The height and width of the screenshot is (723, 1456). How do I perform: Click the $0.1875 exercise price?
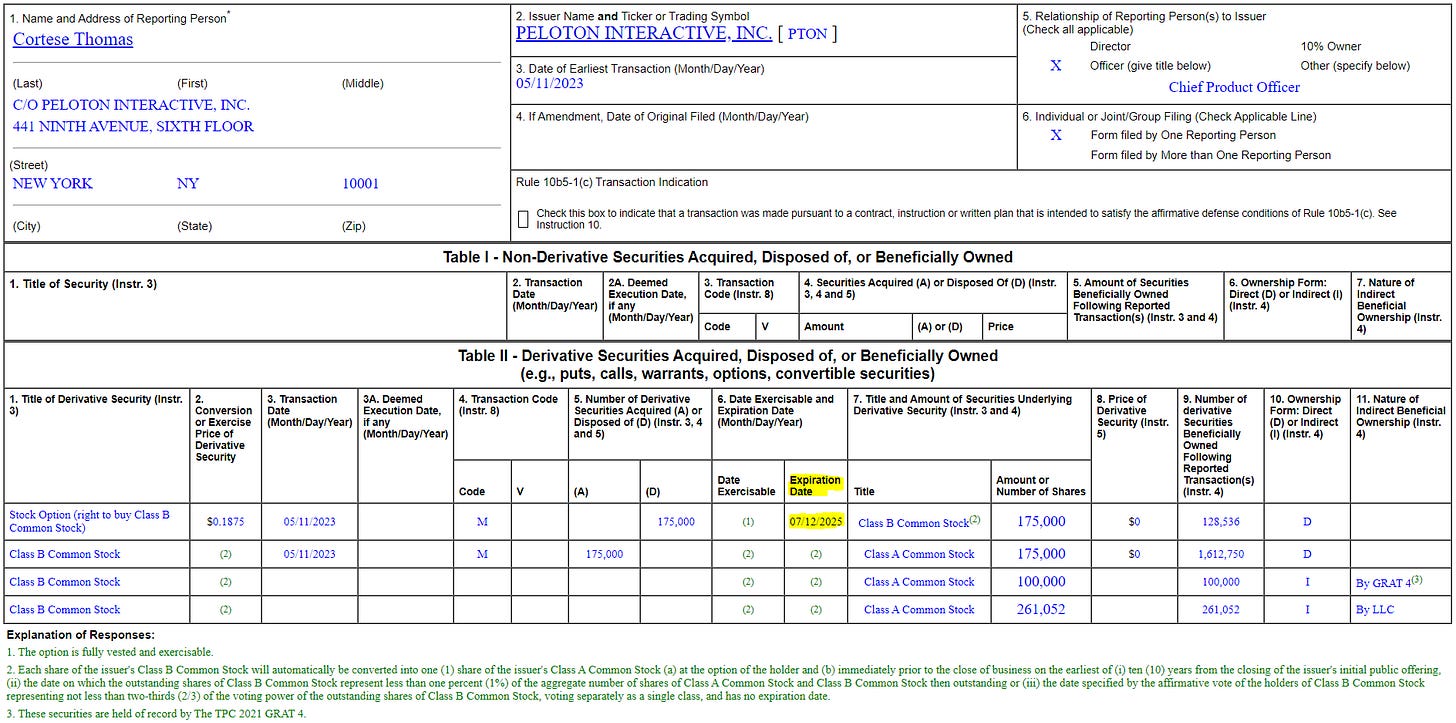(224, 522)
